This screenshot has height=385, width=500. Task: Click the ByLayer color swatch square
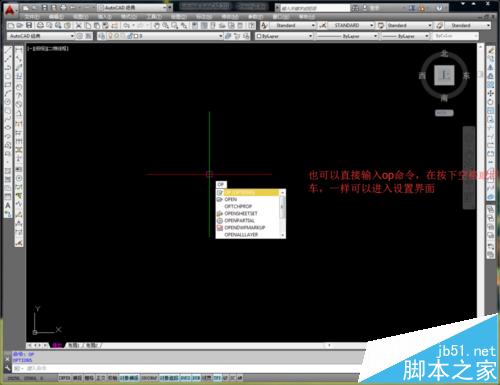coord(259,36)
